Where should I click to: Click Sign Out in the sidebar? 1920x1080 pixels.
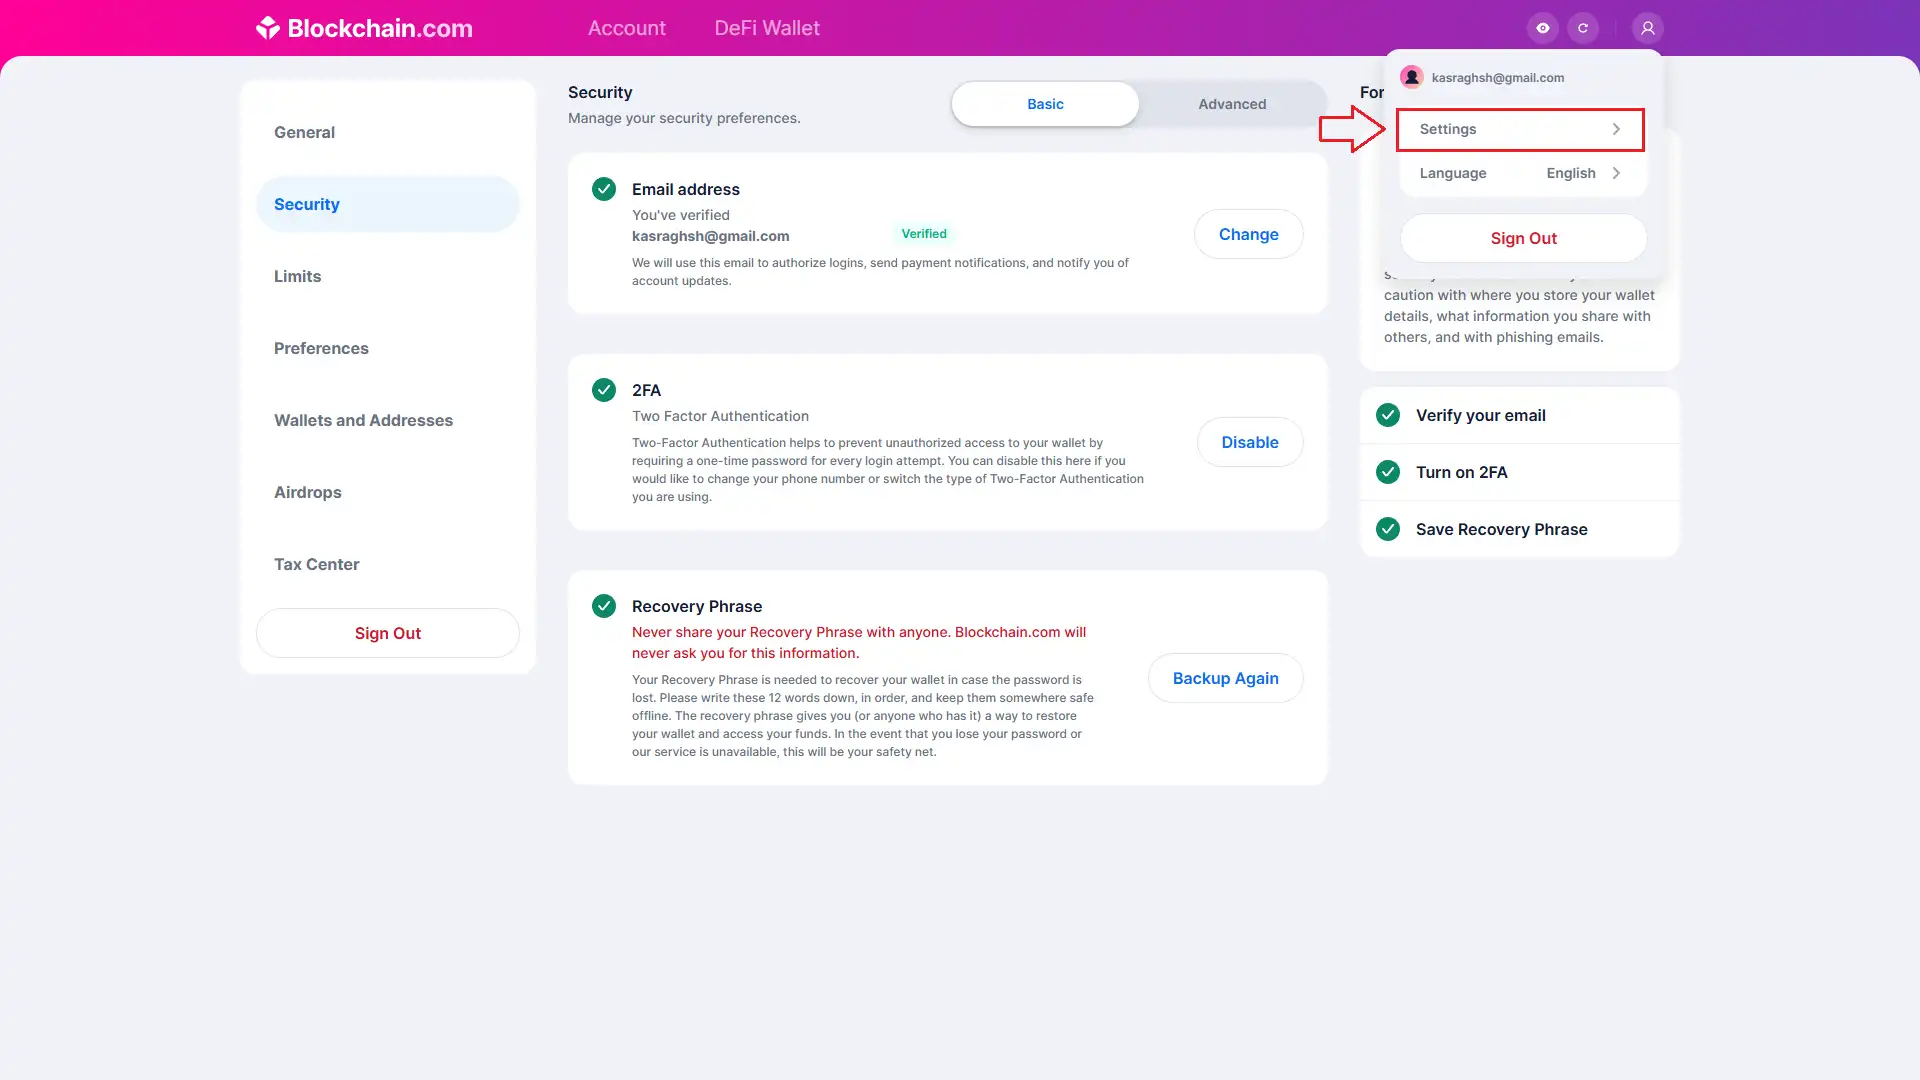(388, 633)
